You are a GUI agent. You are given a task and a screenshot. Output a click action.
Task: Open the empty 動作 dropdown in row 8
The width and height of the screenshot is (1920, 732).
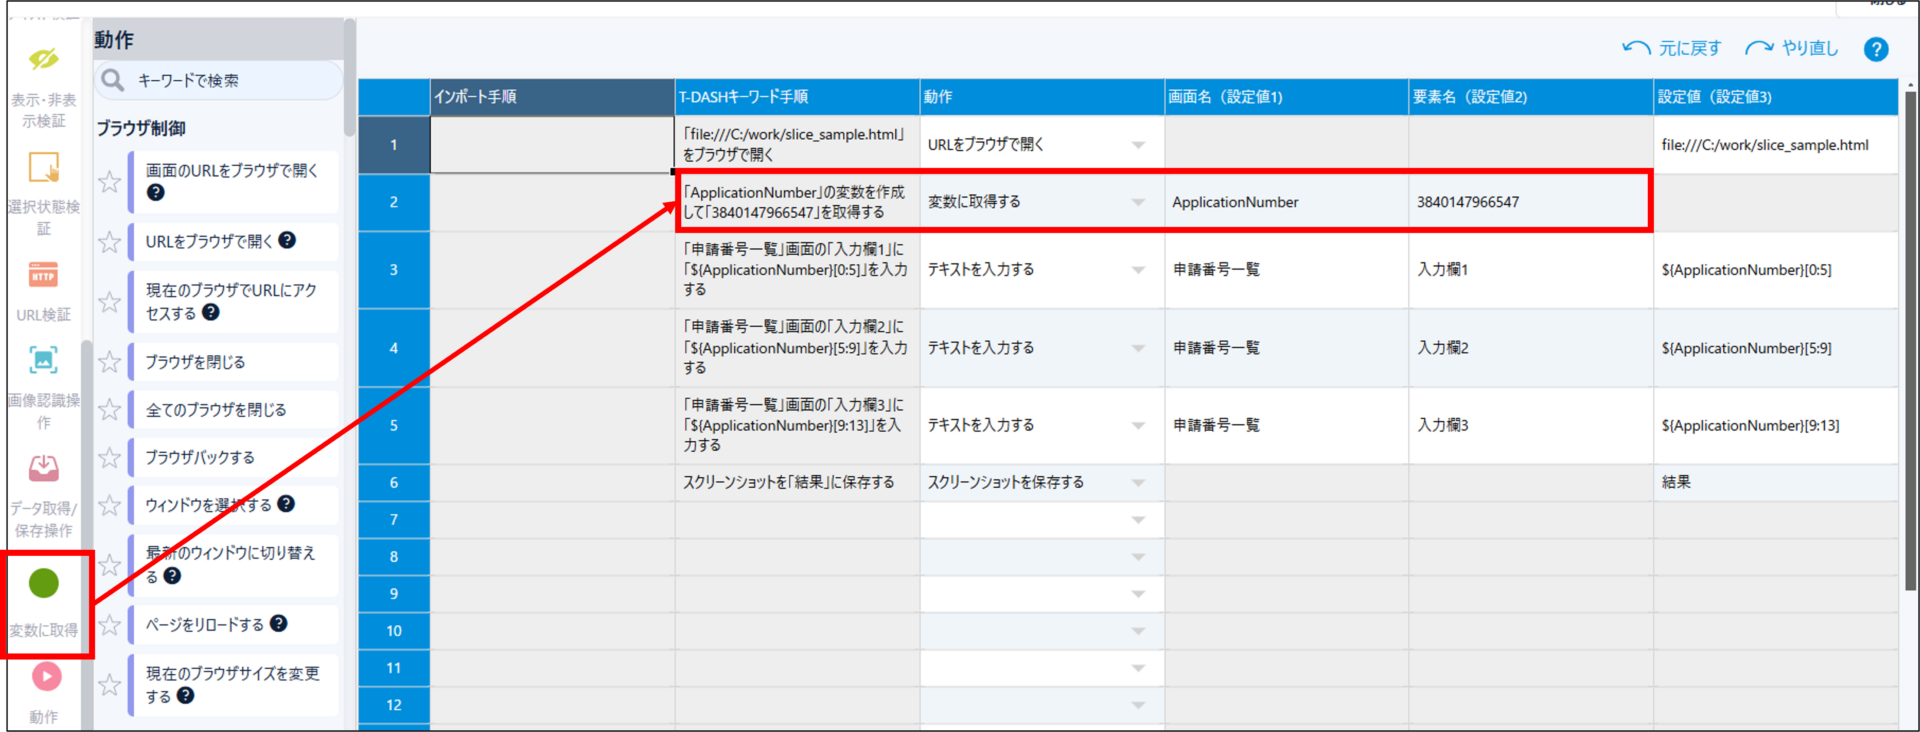[x=1138, y=557]
